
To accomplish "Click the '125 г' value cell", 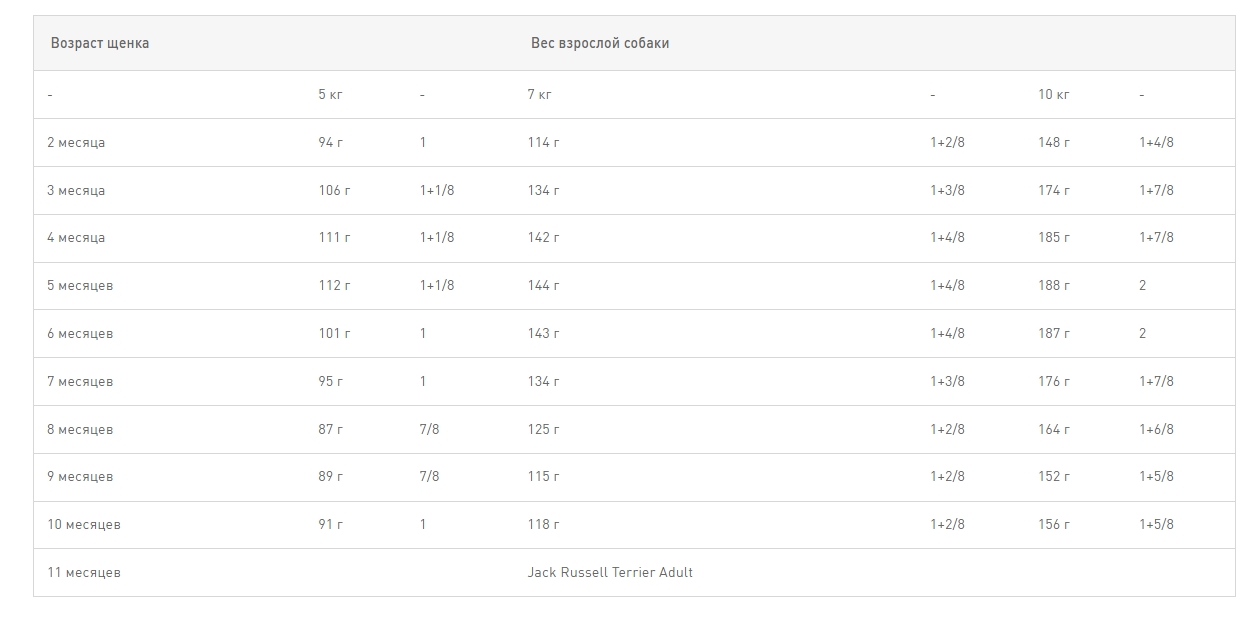I will [x=543, y=429].
